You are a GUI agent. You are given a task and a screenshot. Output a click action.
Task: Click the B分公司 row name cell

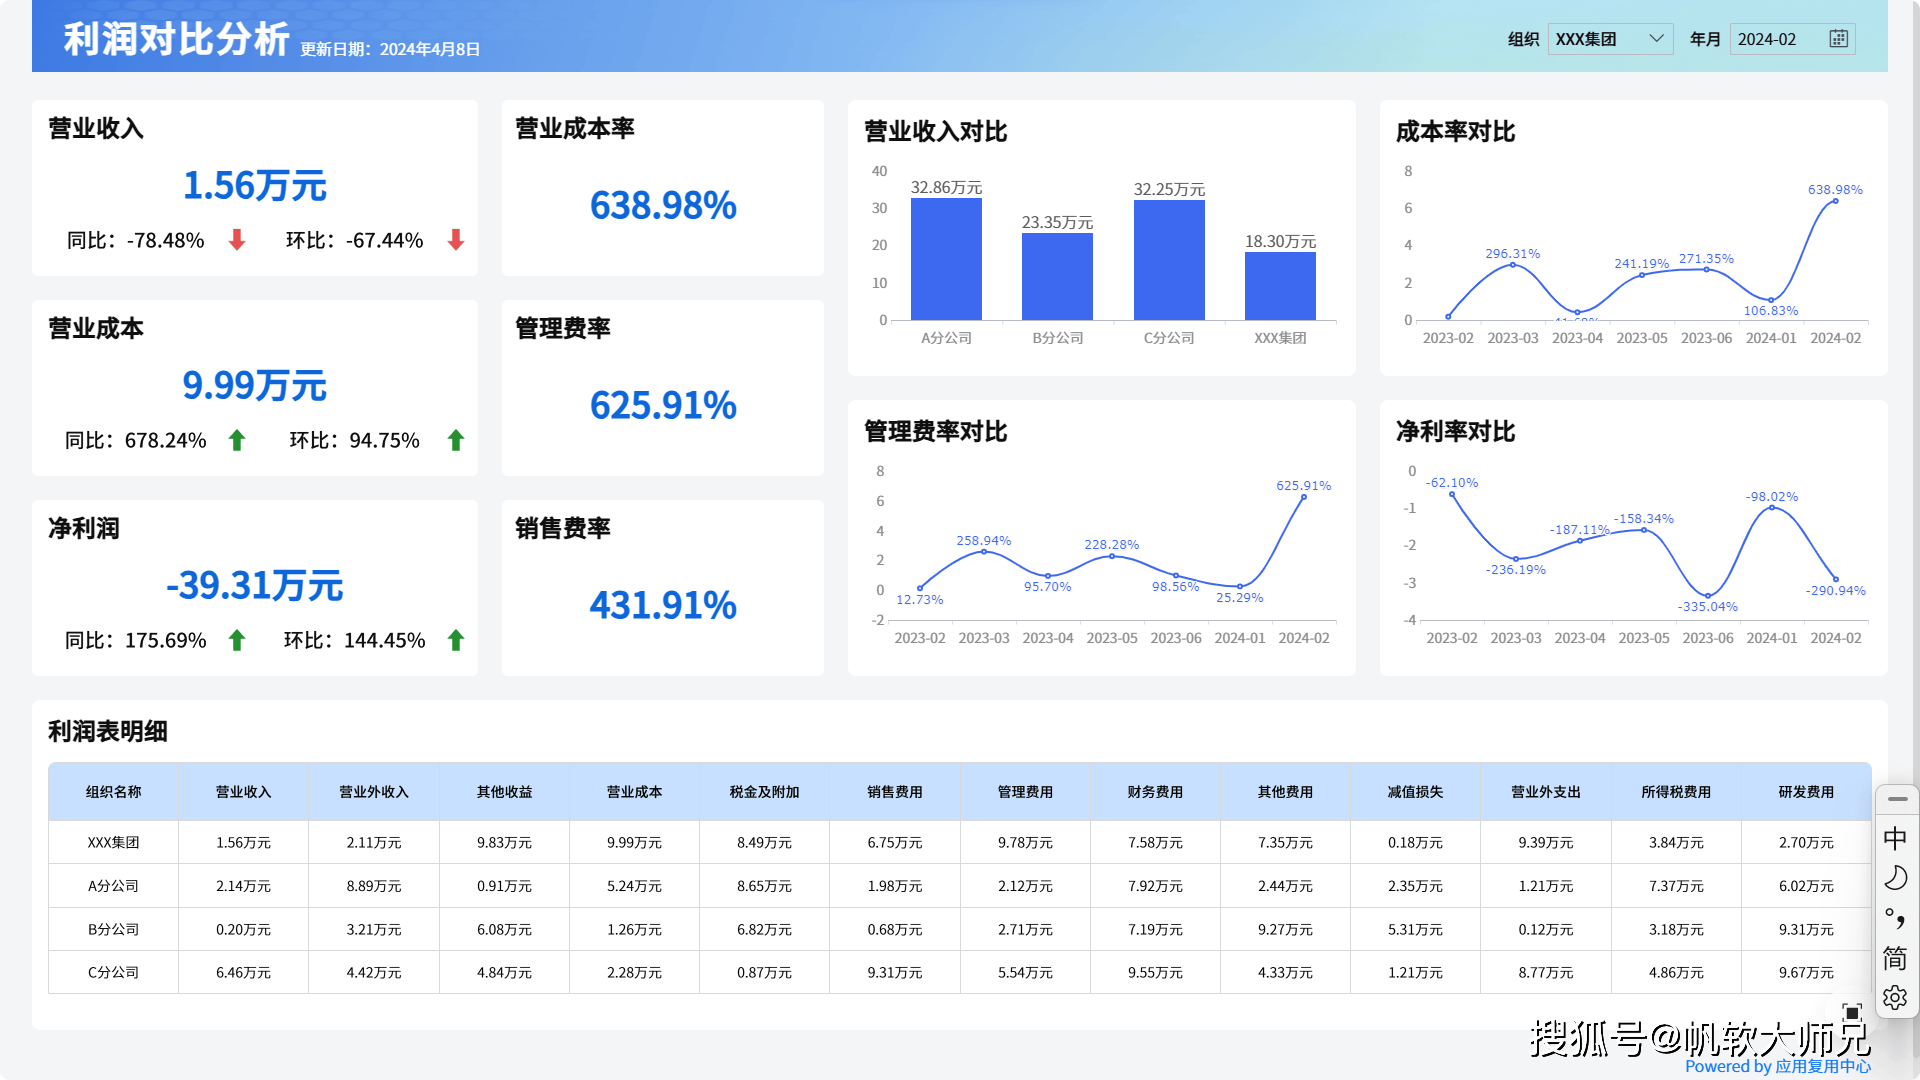[113, 929]
